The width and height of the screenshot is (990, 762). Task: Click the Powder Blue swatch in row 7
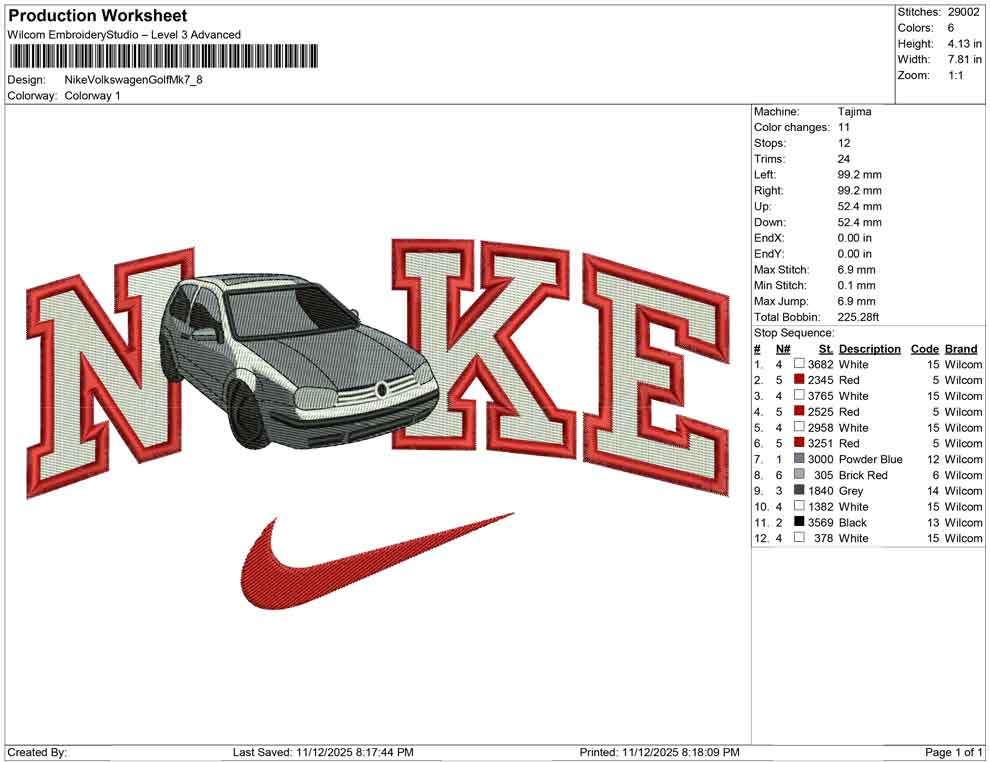coord(797,459)
